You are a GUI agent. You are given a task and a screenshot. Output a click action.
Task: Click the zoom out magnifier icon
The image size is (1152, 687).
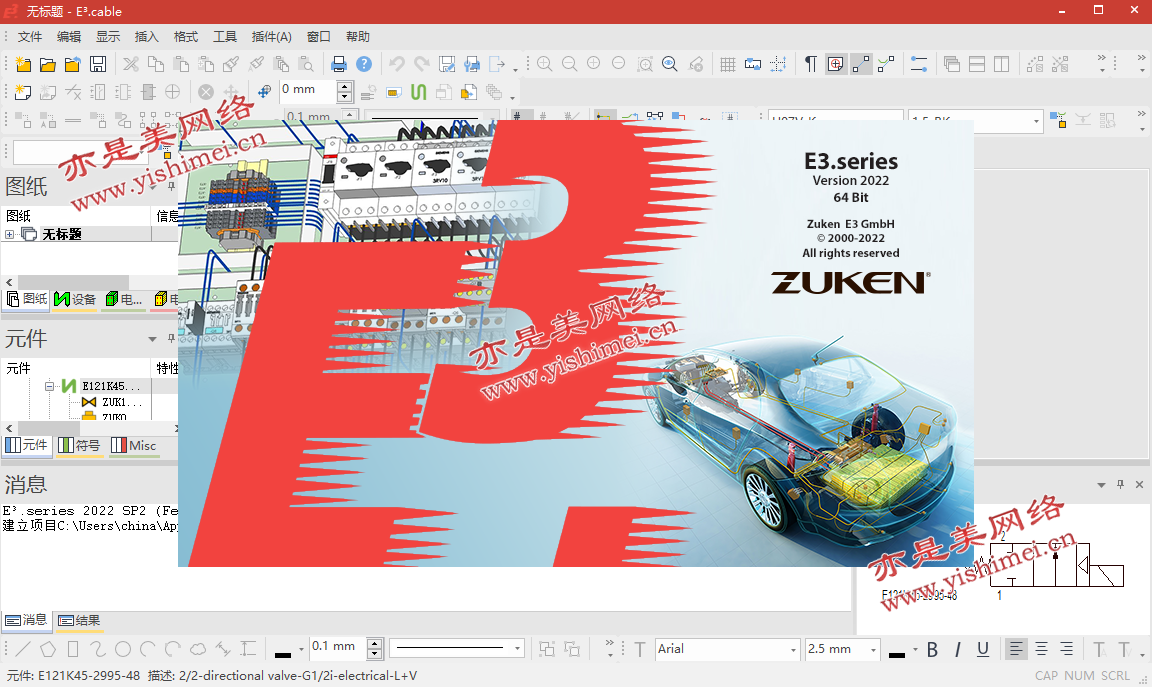[x=569, y=64]
